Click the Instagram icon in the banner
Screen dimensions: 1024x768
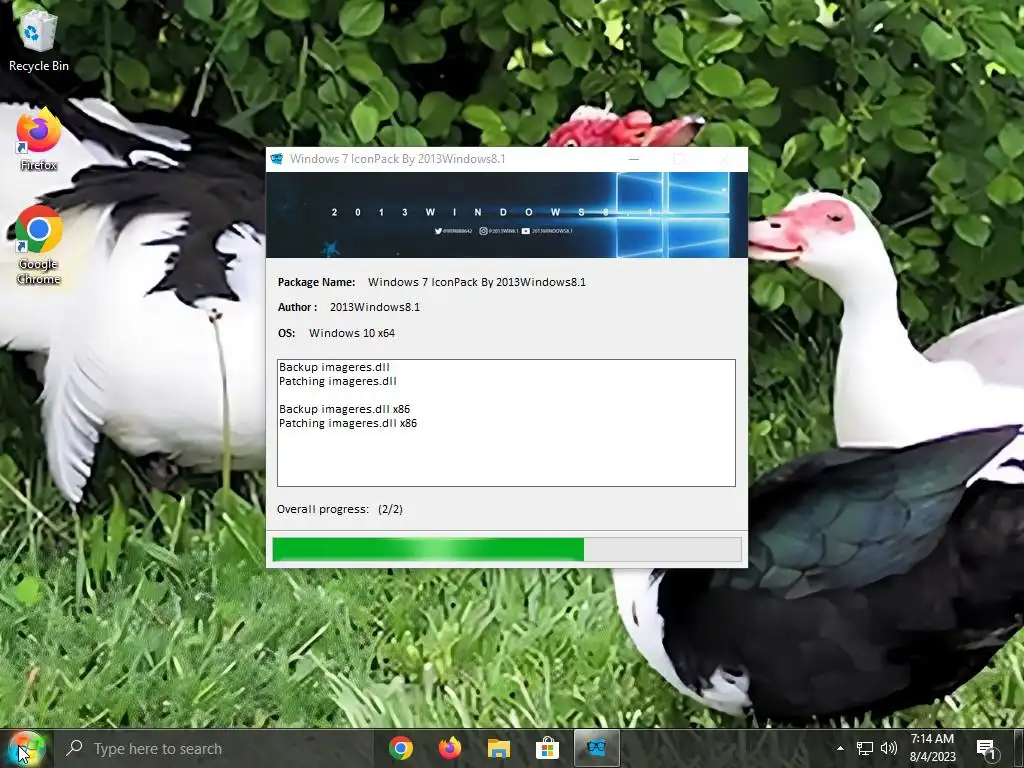coord(483,231)
